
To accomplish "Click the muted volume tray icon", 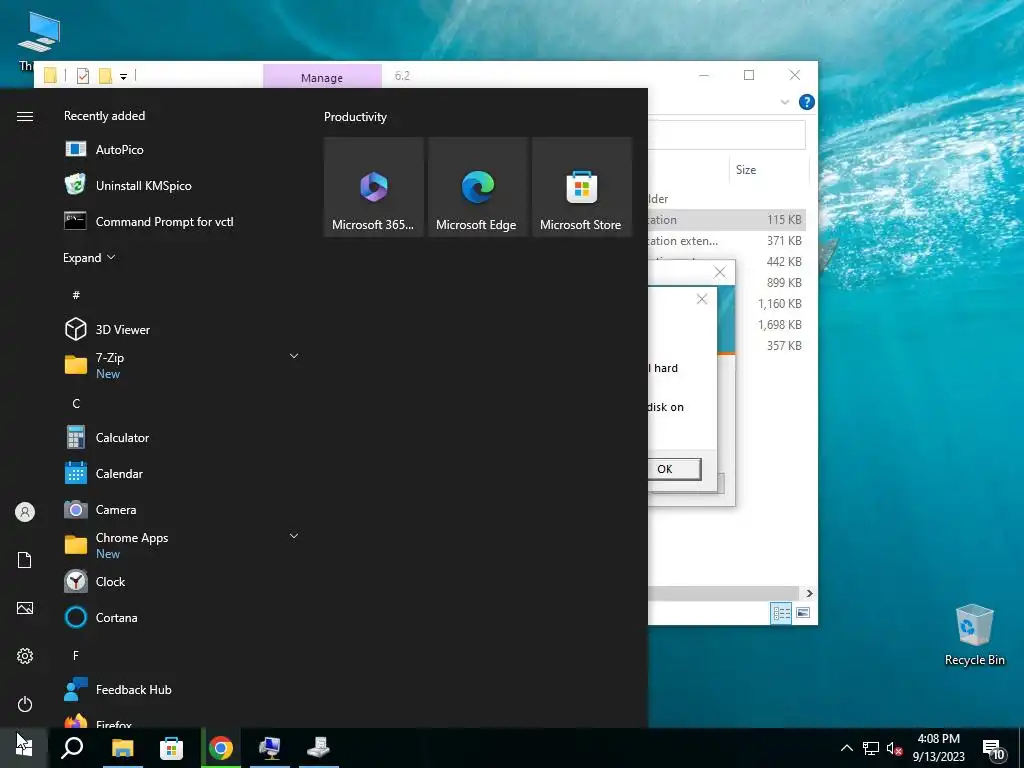I will coord(894,748).
